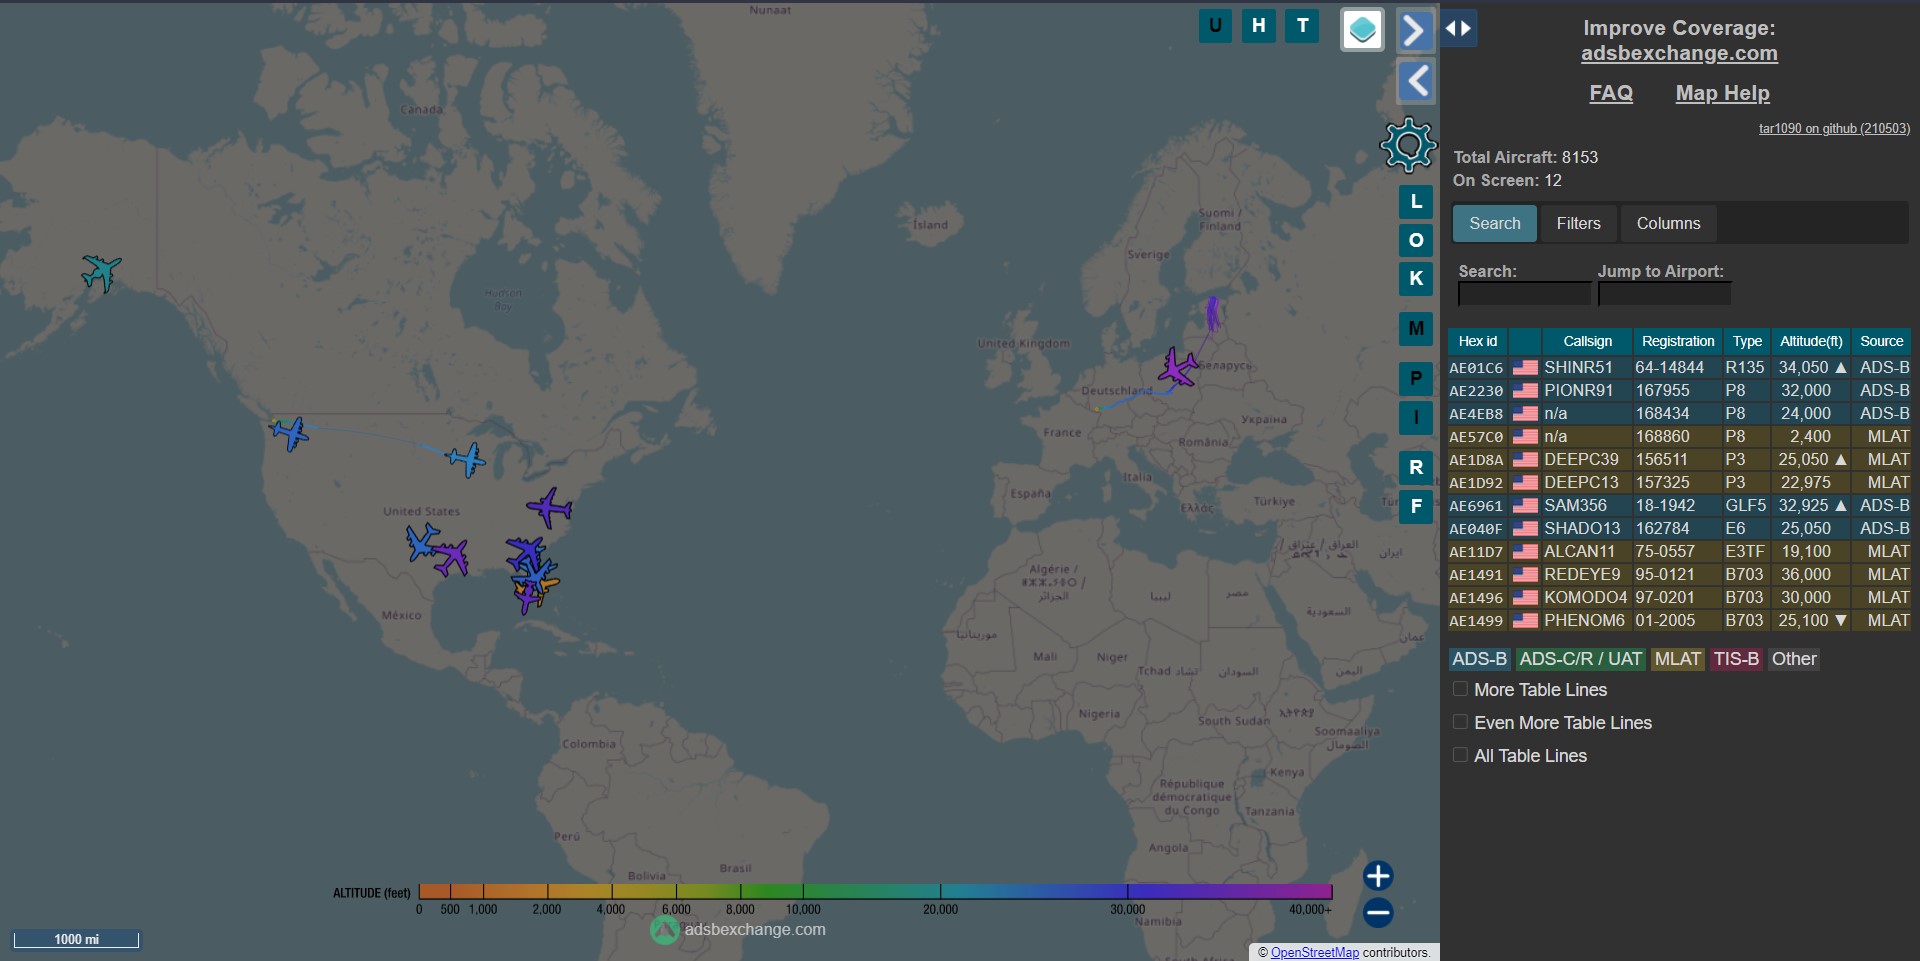The width and height of the screenshot is (1920, 961).
Task: Select the purple aircraft over Poland
Action: pyautogui.click(x=1178, y=366)
